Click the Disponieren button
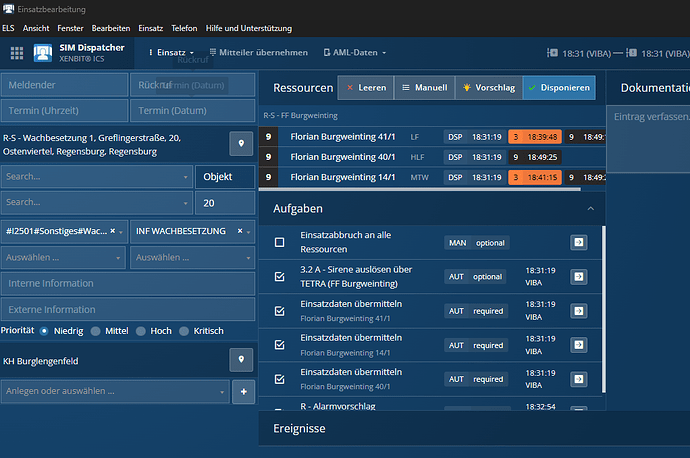This screenshot has height=458, width=690. coord(558,88)
